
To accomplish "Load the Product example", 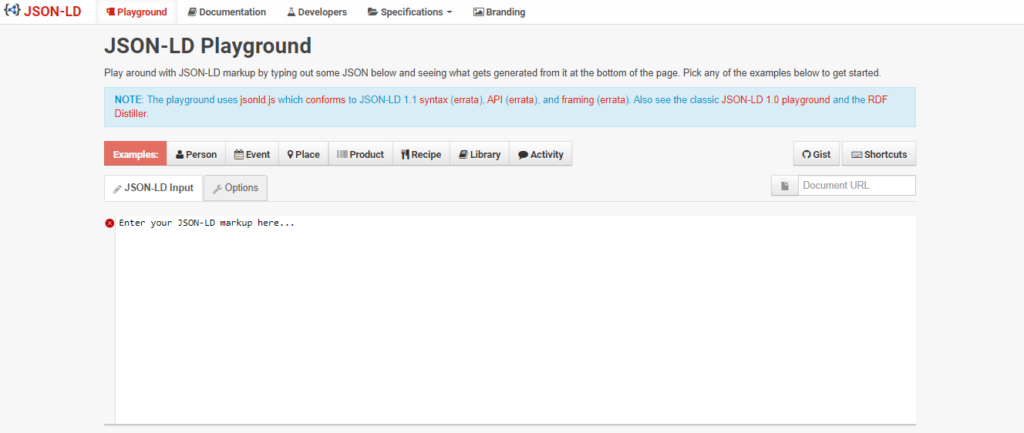I will 360,155.
